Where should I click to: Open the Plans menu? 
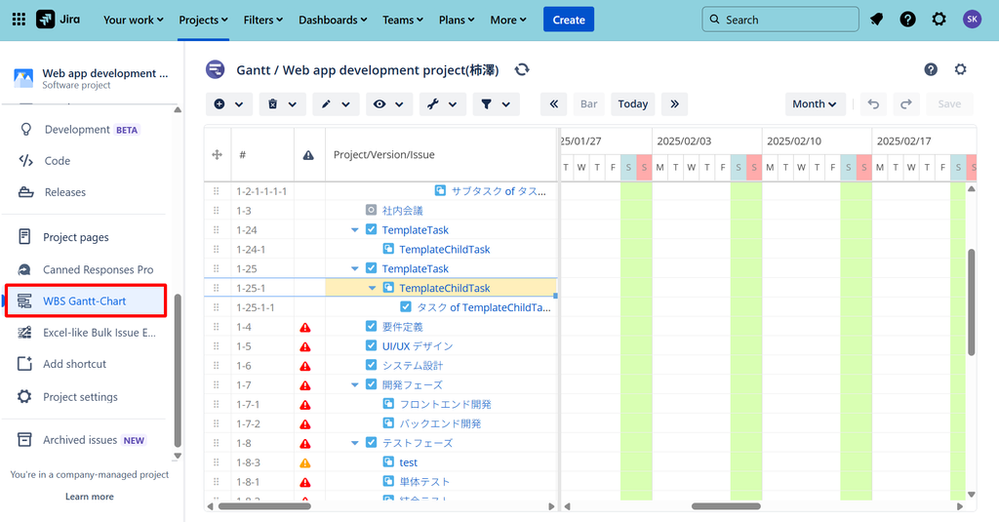456,20
